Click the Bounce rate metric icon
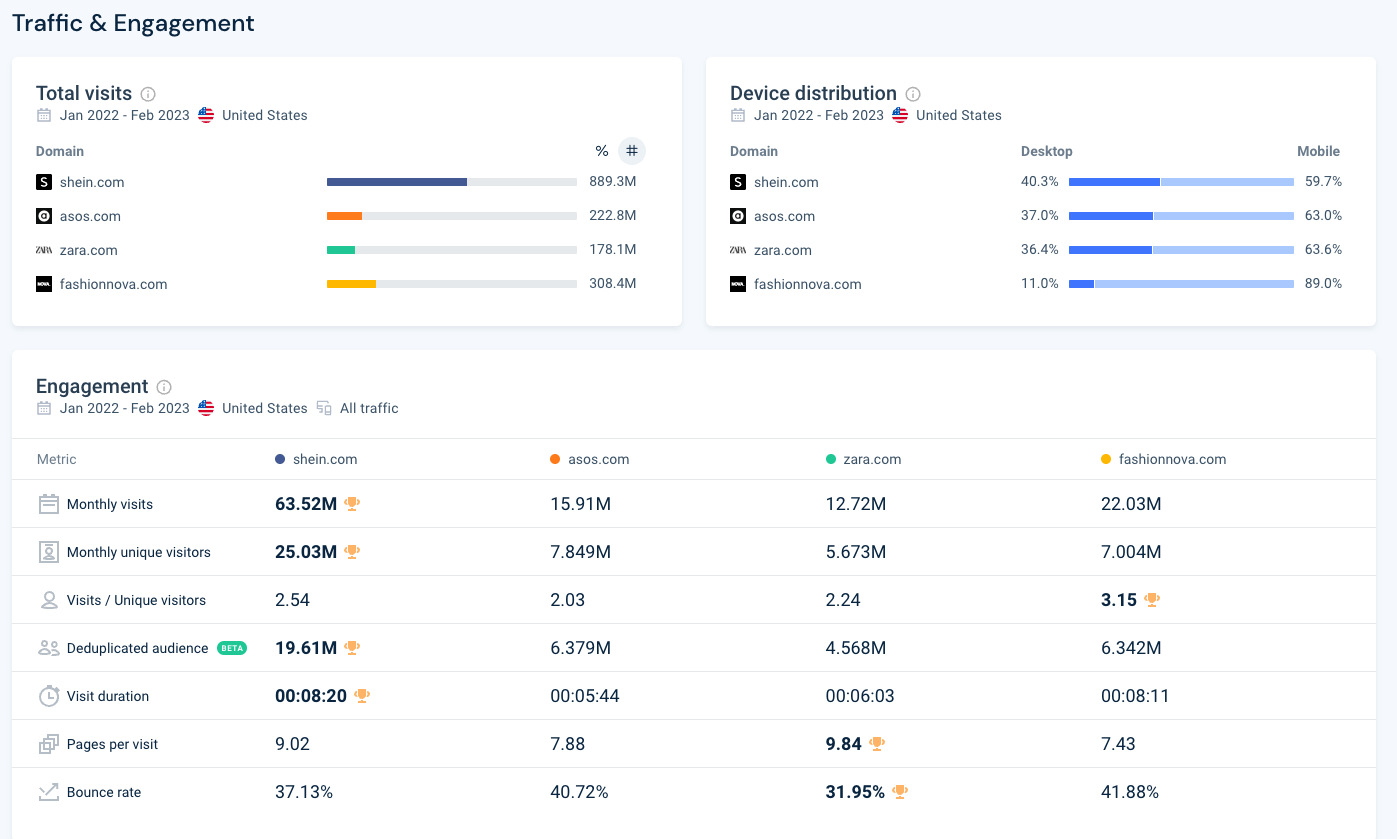1397x839 pixels. [48, 791]
